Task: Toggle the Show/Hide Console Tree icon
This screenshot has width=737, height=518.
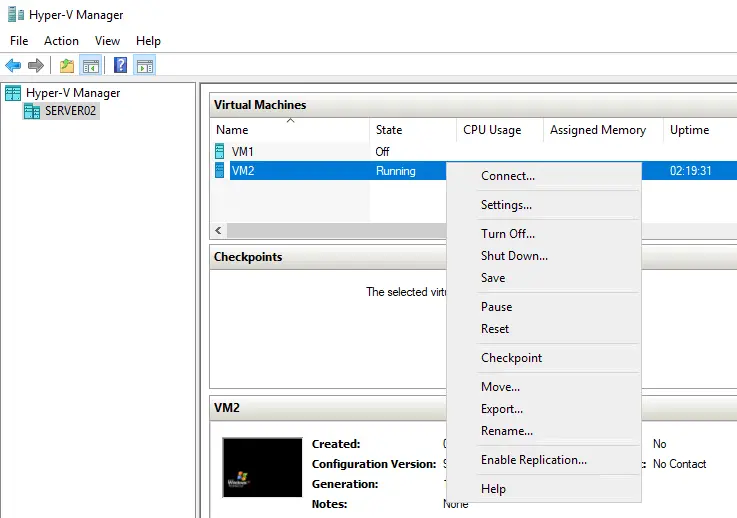Action: (90, 66)
